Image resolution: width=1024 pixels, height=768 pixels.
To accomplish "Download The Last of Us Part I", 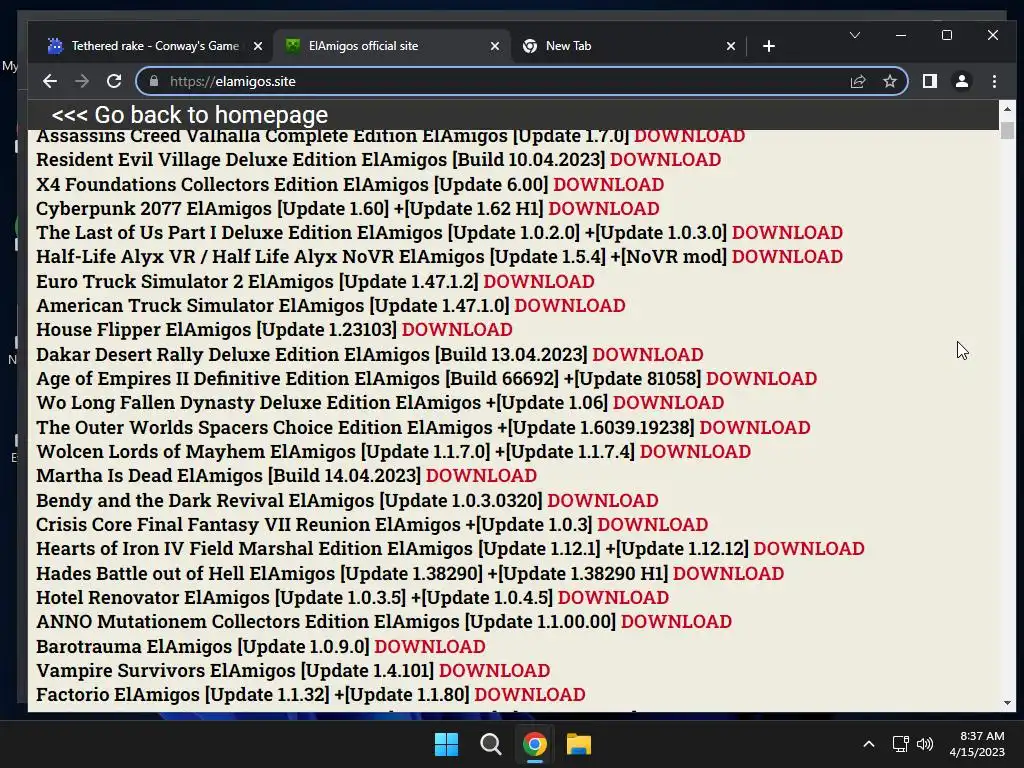I will pyautogui.click(x=788, y=232).
